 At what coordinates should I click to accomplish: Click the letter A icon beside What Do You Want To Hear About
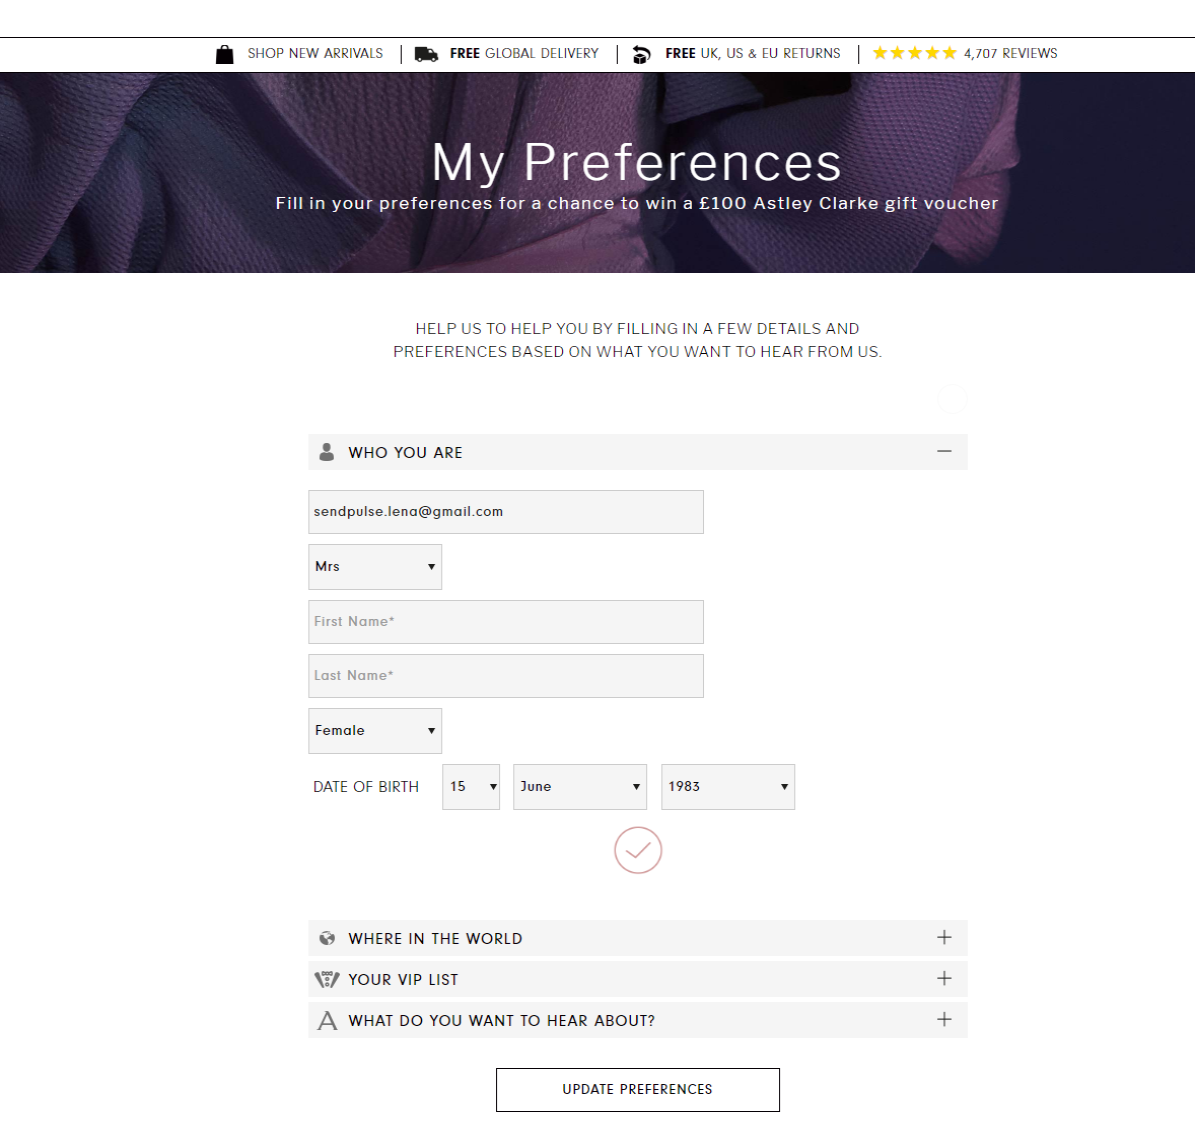tap(326, 1020)
